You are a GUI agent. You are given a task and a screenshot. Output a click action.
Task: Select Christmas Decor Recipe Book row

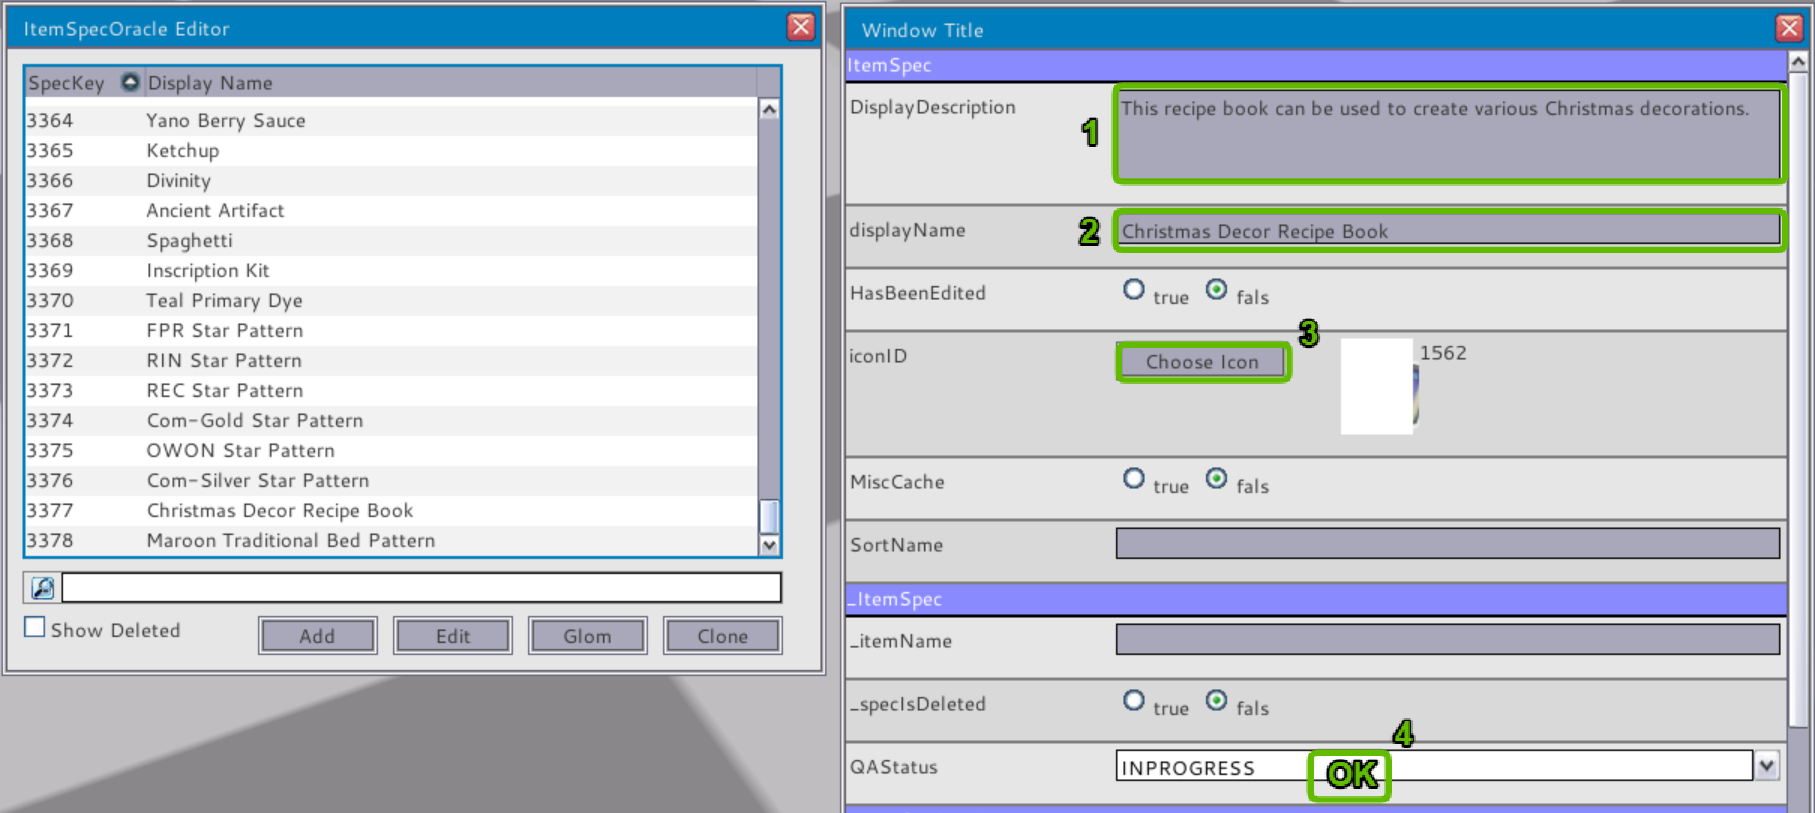coord(280,511)
